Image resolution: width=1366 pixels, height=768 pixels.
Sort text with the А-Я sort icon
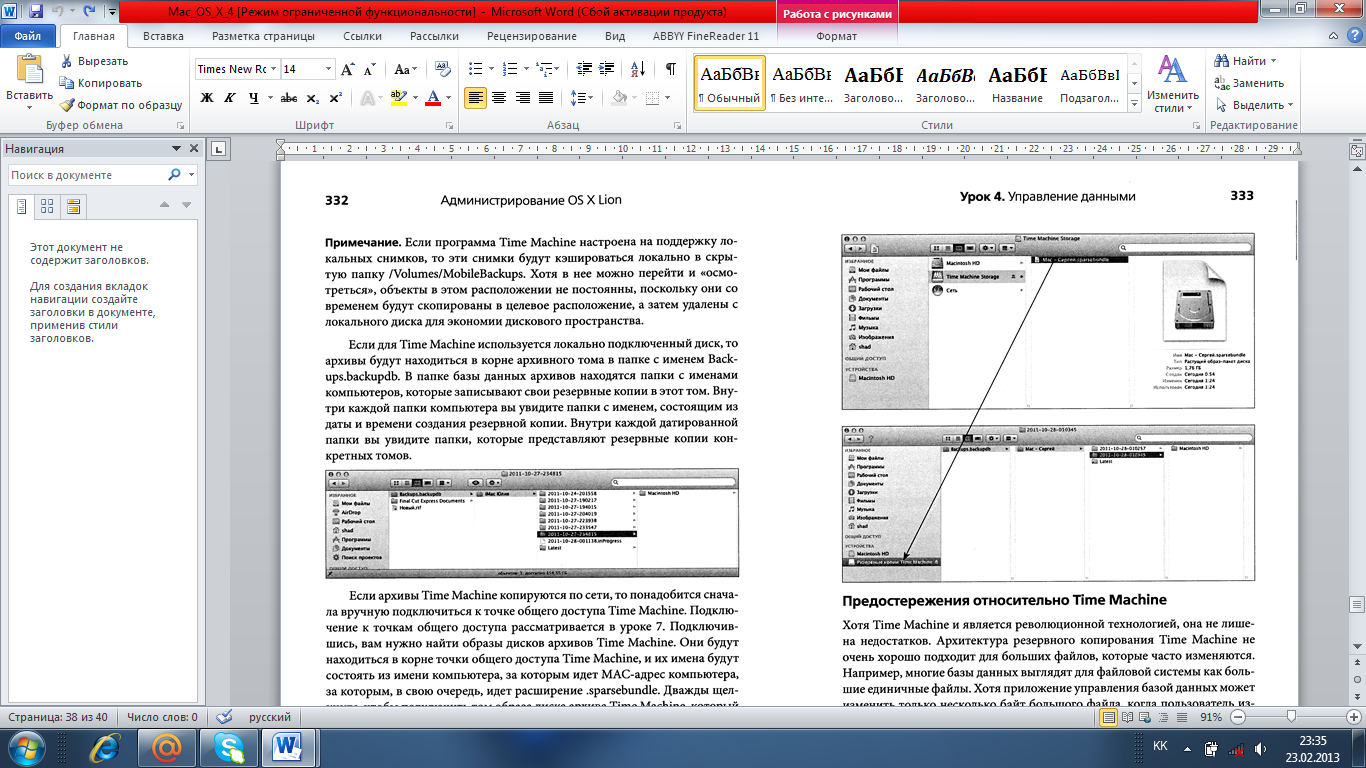coord(636,69)
